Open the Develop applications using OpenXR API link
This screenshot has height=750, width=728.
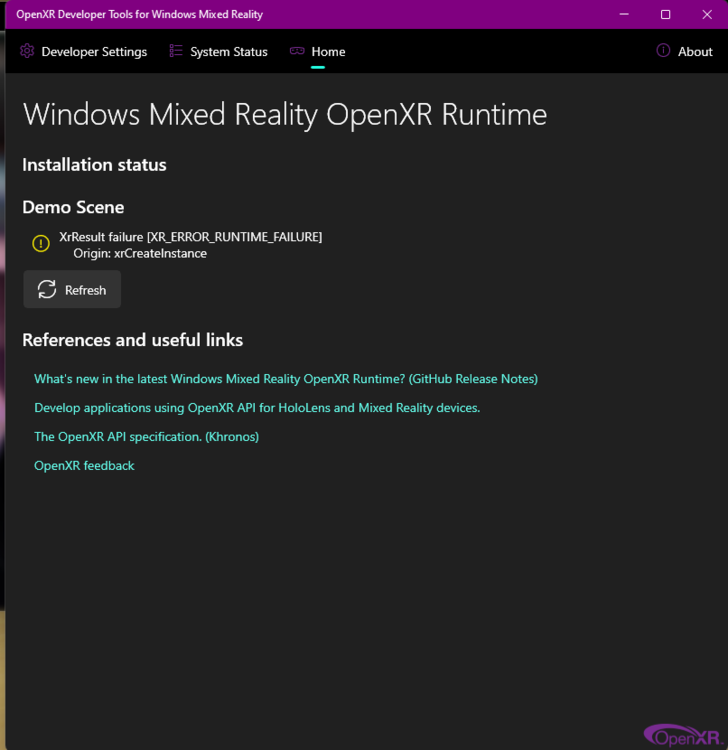point(257,408)
